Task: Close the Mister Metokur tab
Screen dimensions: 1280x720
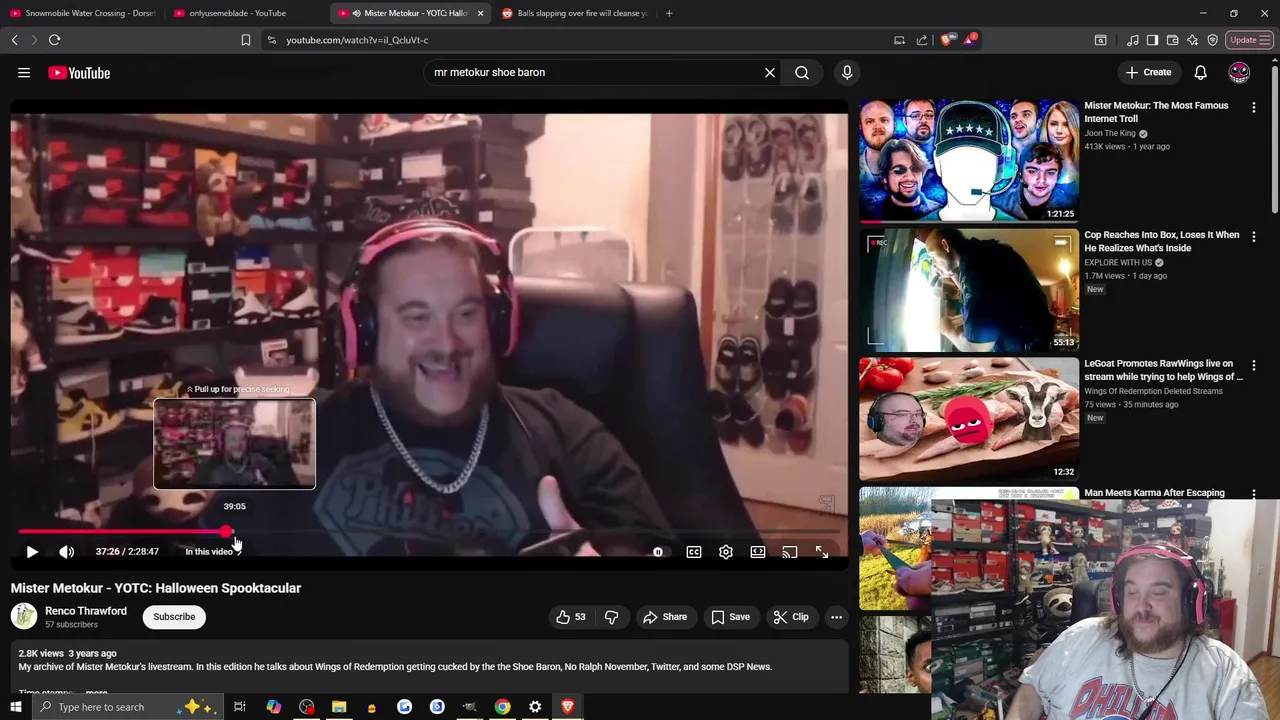Action: [480, 13]
